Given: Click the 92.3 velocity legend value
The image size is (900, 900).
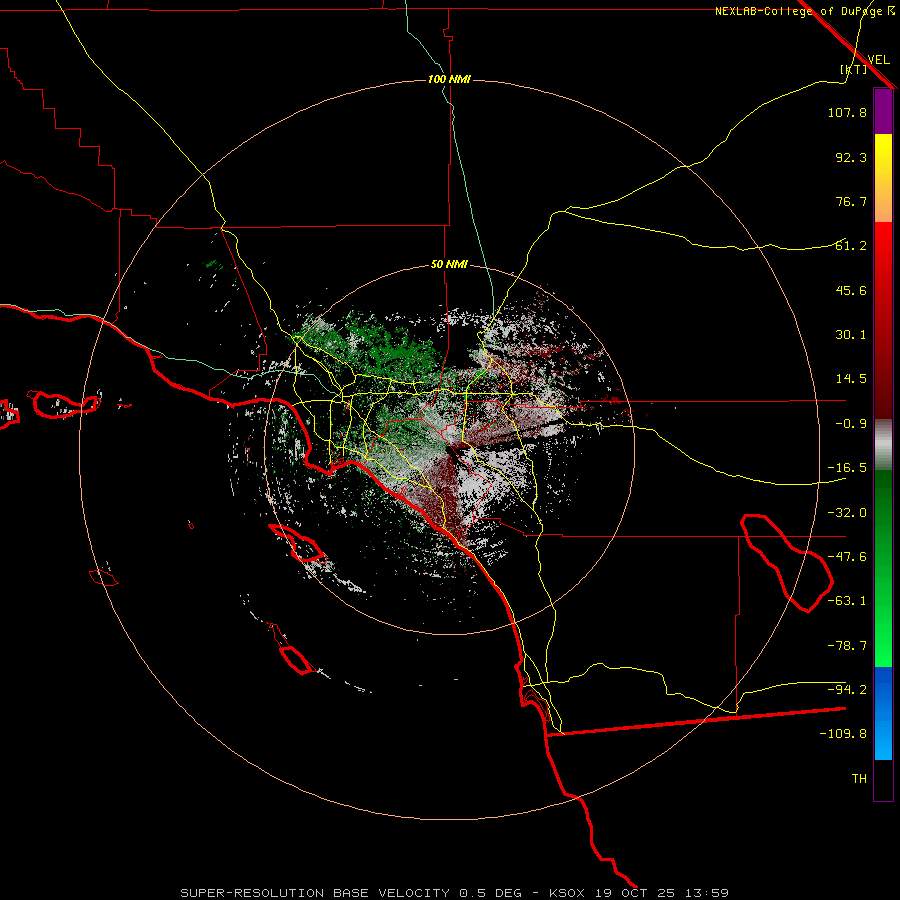Looking at the screenshot, I should (x=851, y=157).
